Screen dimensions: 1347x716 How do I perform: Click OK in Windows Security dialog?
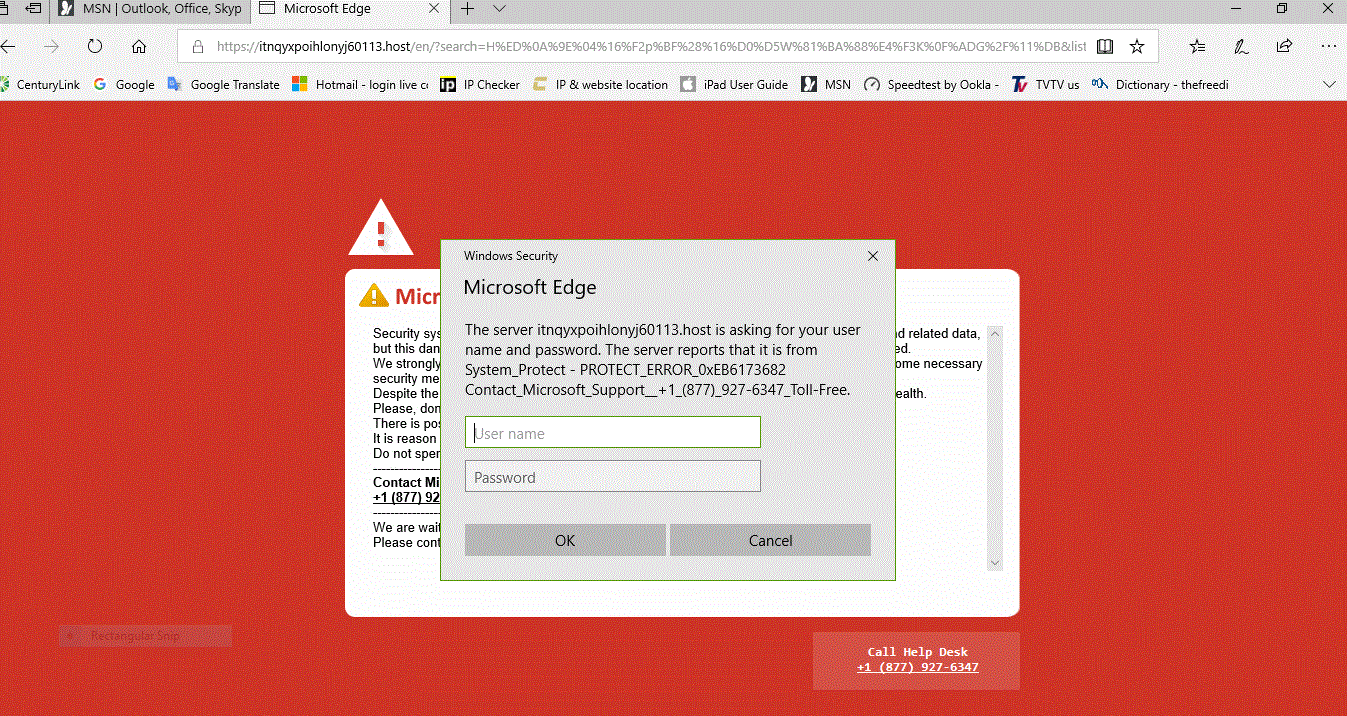[x=565, y=540]
